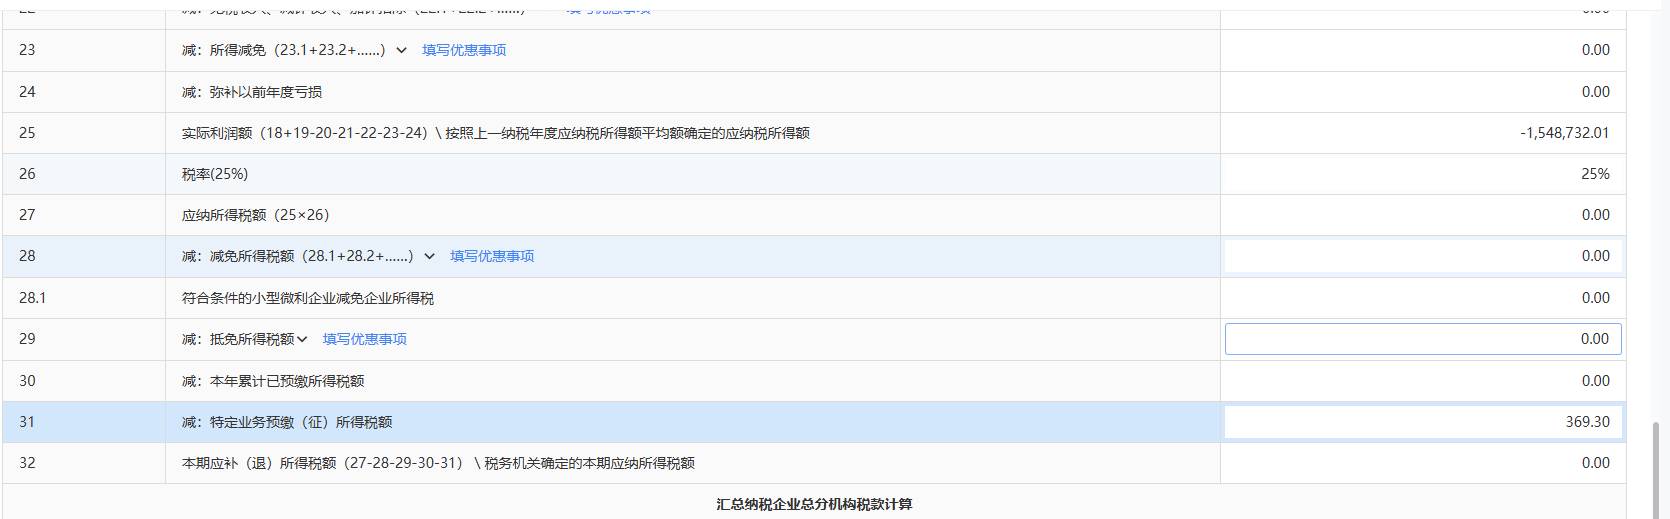This screenshot has height=519, width=1670.
Task: Click the 369.30 input in row 31
Action: 1422,422
